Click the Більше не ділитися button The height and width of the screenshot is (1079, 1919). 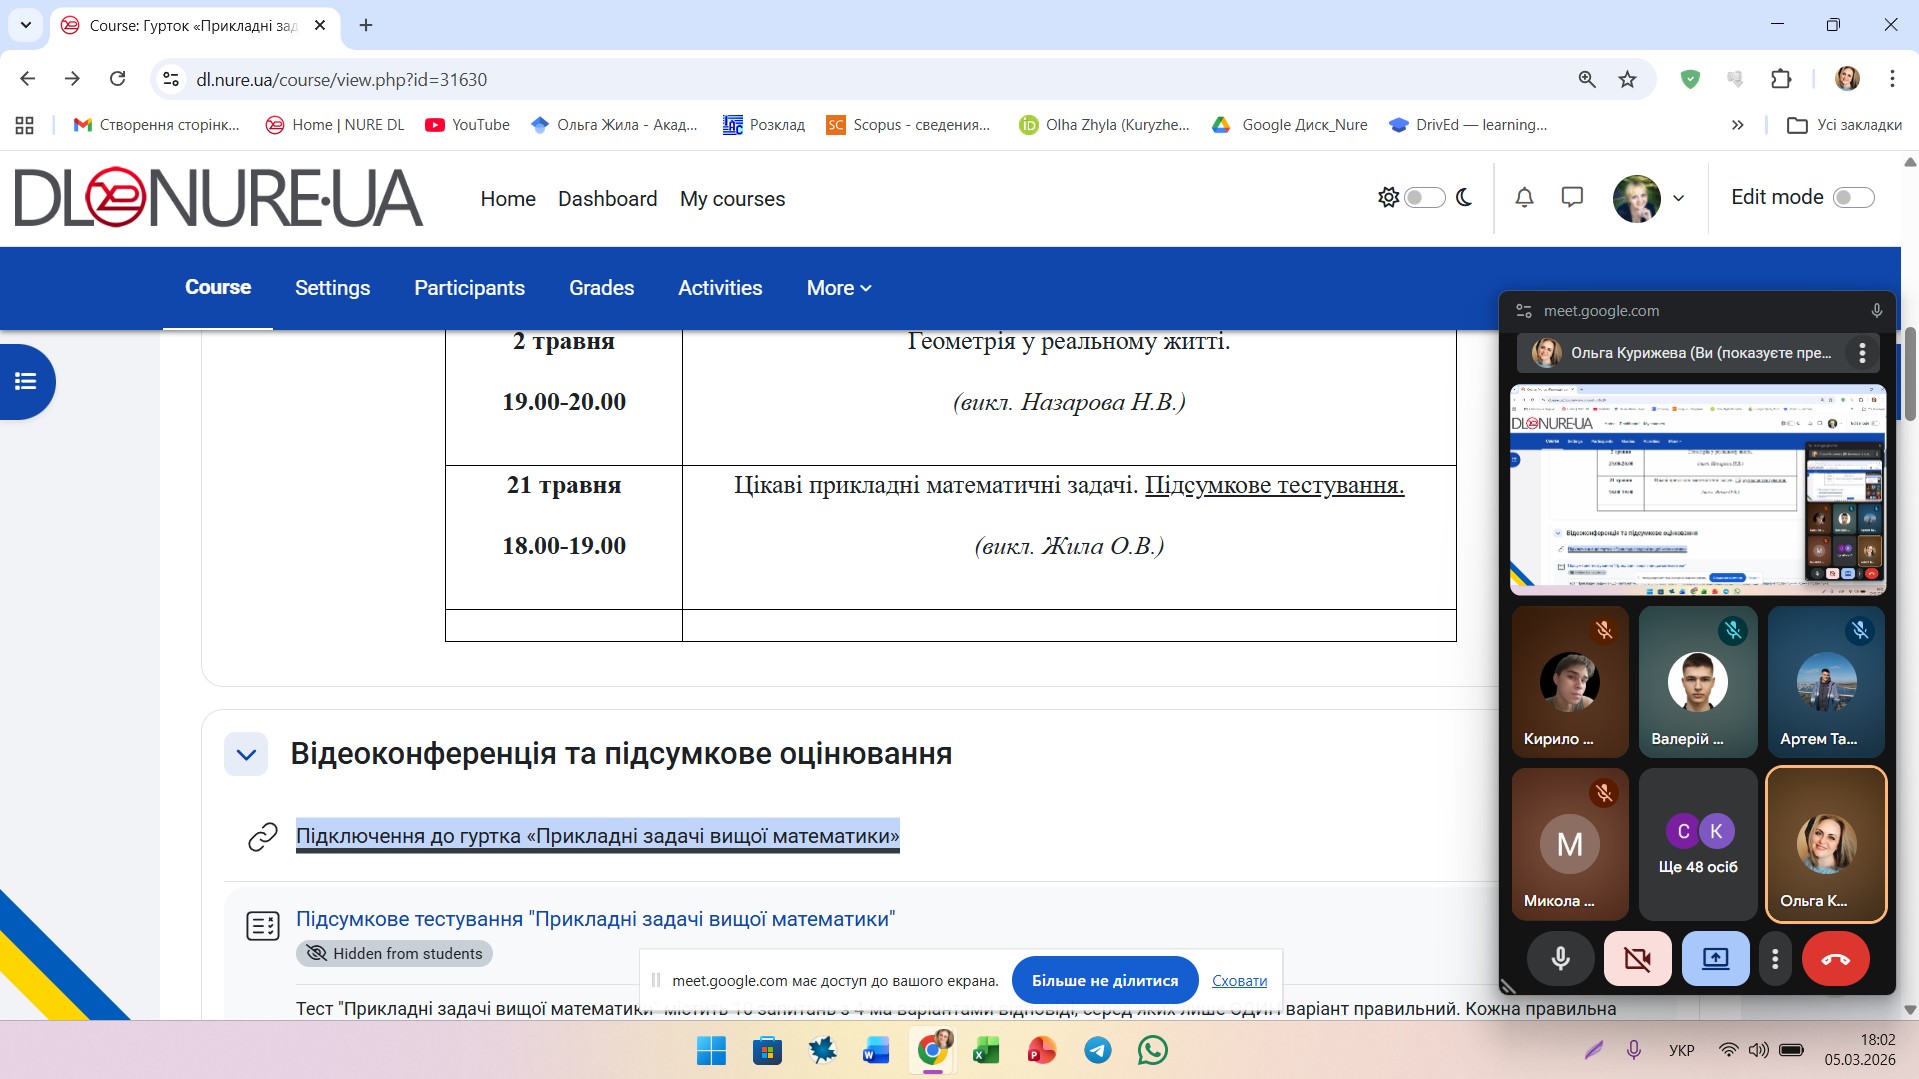pyautogui.click(x=1104, y=981)
